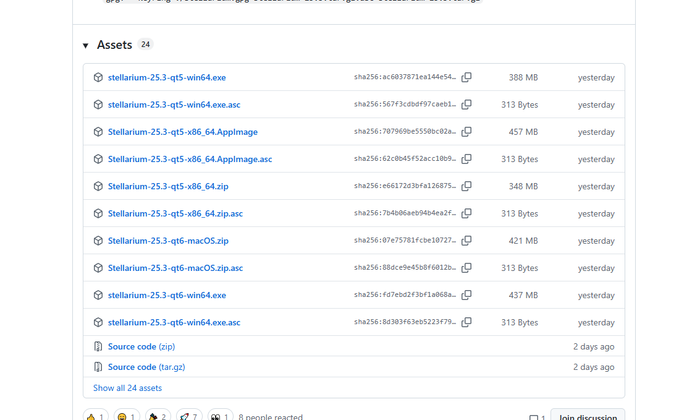Copy SHA256 hash for Stellarium-25.3-qt5-x86_64.zip.asc
This screenshot has height=420, width=700.
tap(467, 213)
